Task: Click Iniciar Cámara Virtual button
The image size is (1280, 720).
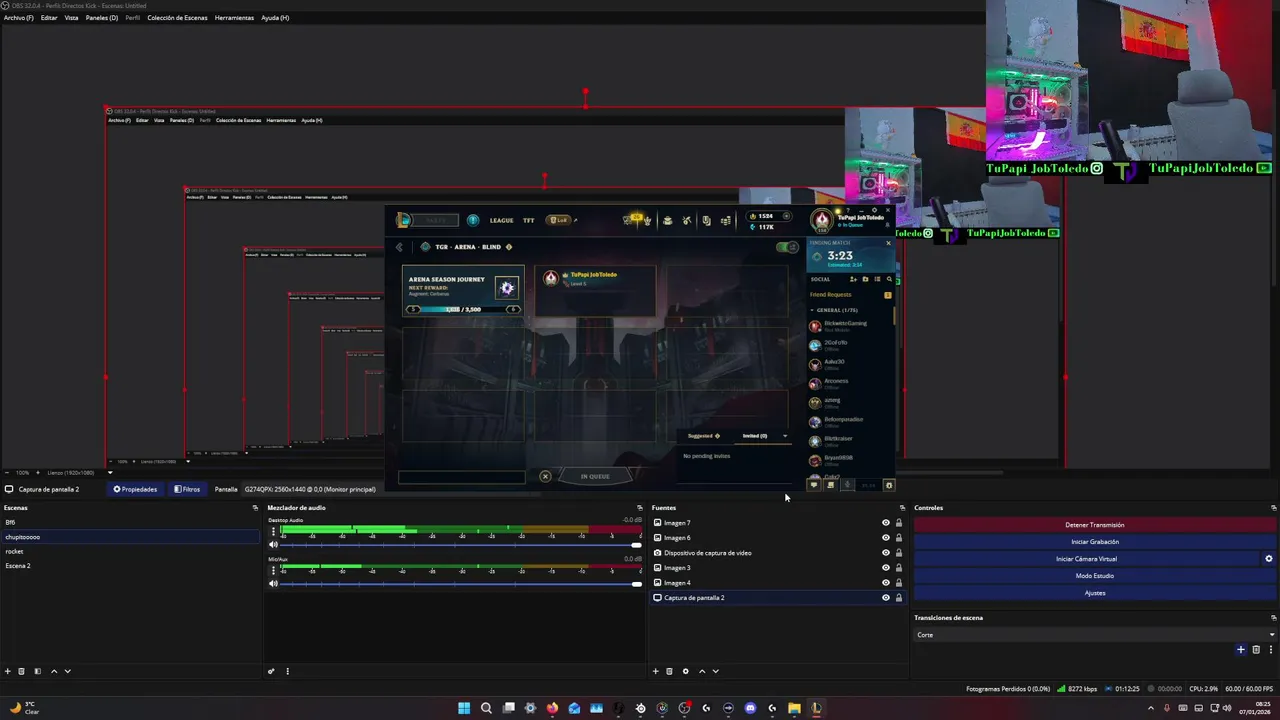Action: coord(1087,559)
